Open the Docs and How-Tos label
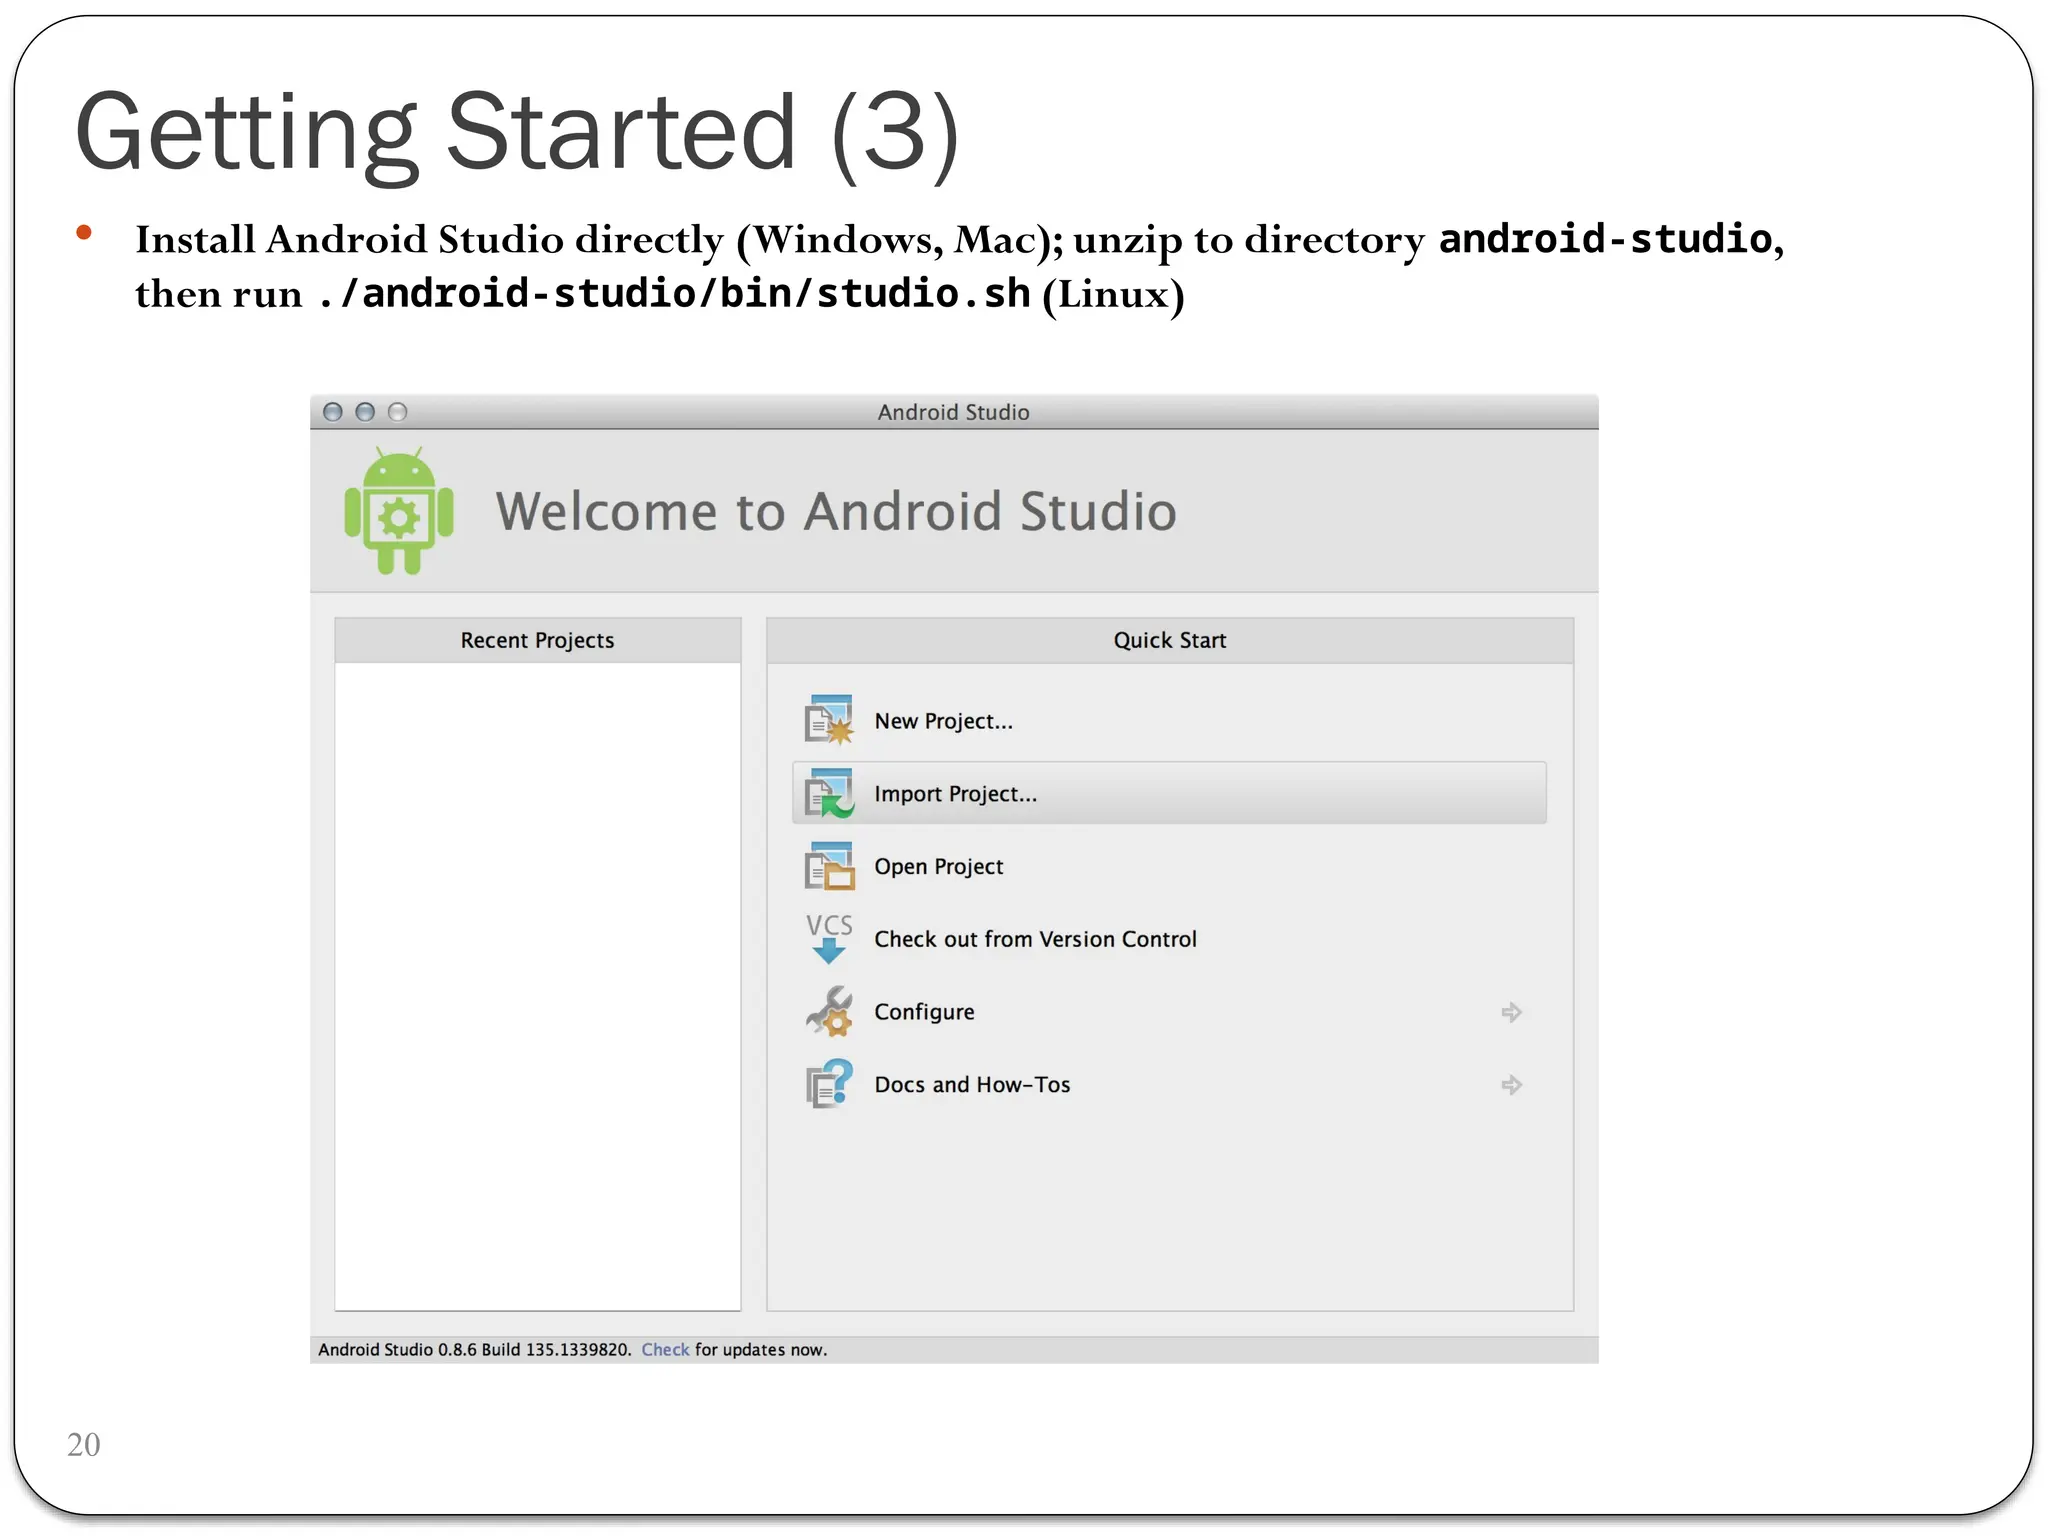The image size is (2048, 1536). click(972, 1085)
